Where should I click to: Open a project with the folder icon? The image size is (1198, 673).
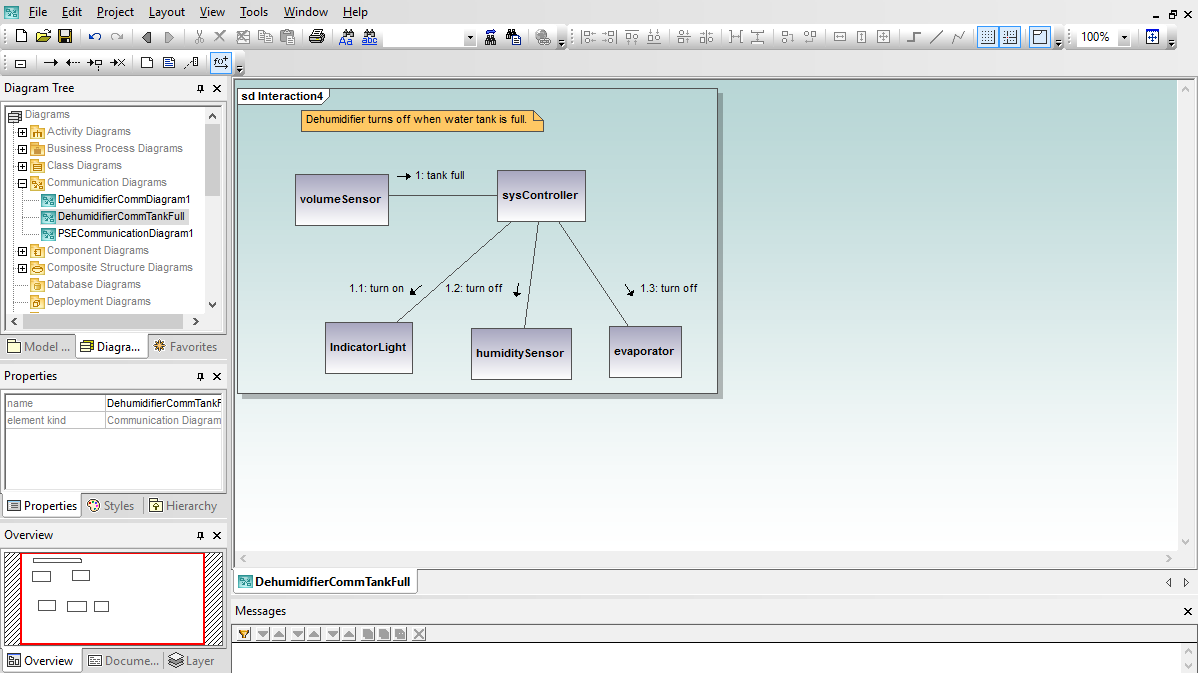pyautogui.click(x=44, y=37)
